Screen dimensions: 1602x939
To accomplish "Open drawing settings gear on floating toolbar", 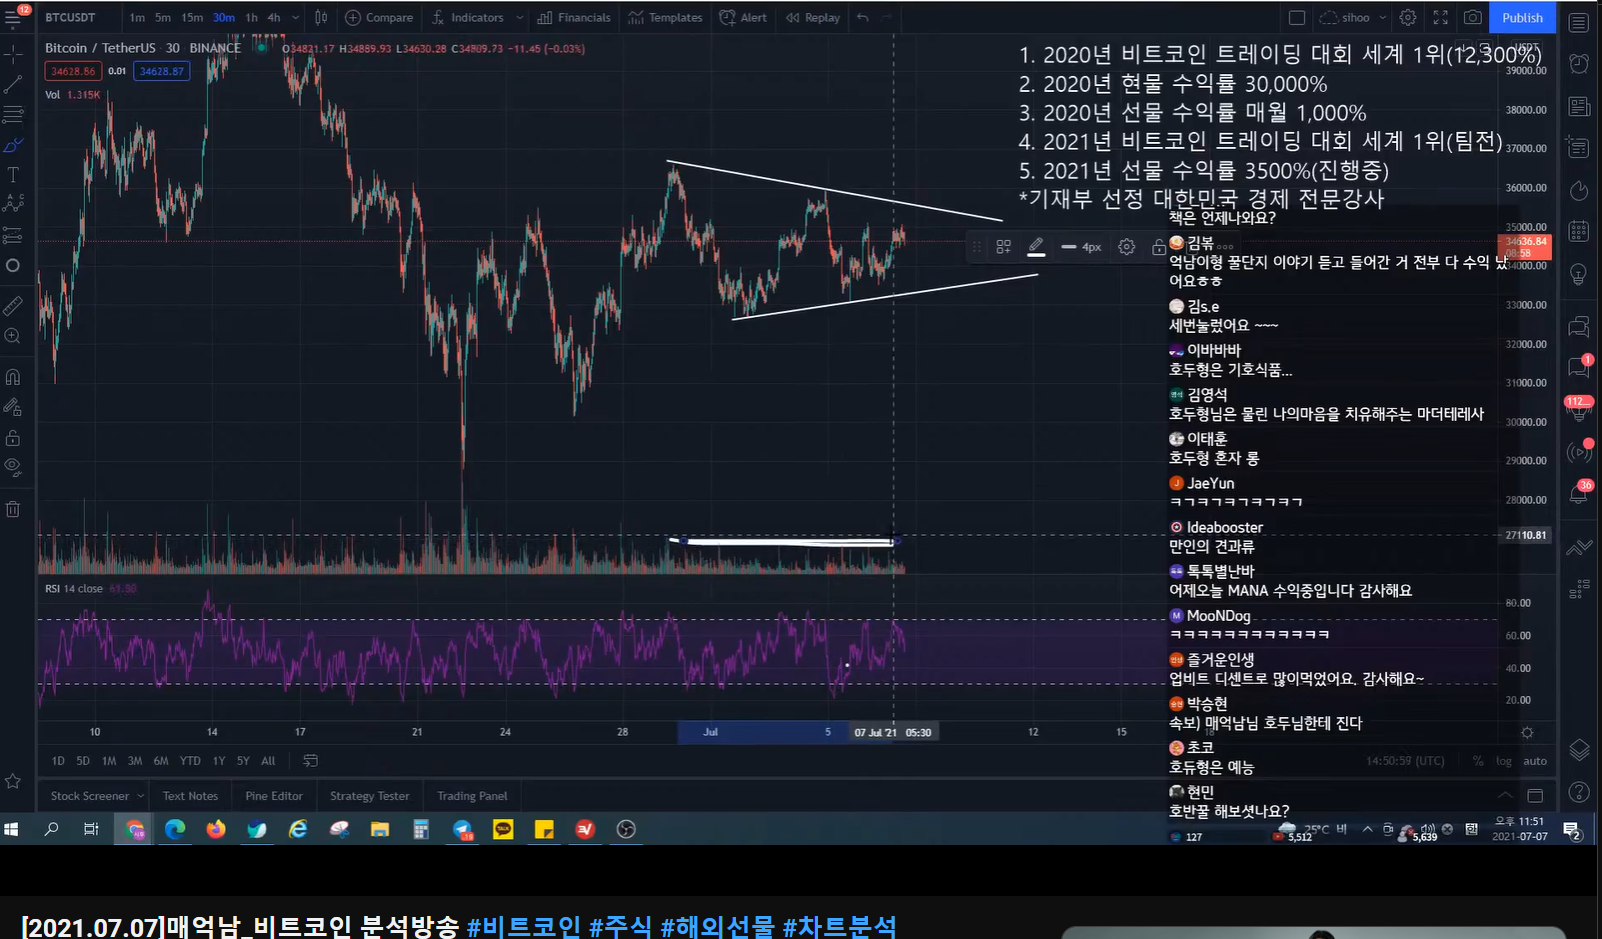I will coord(1127,246).
